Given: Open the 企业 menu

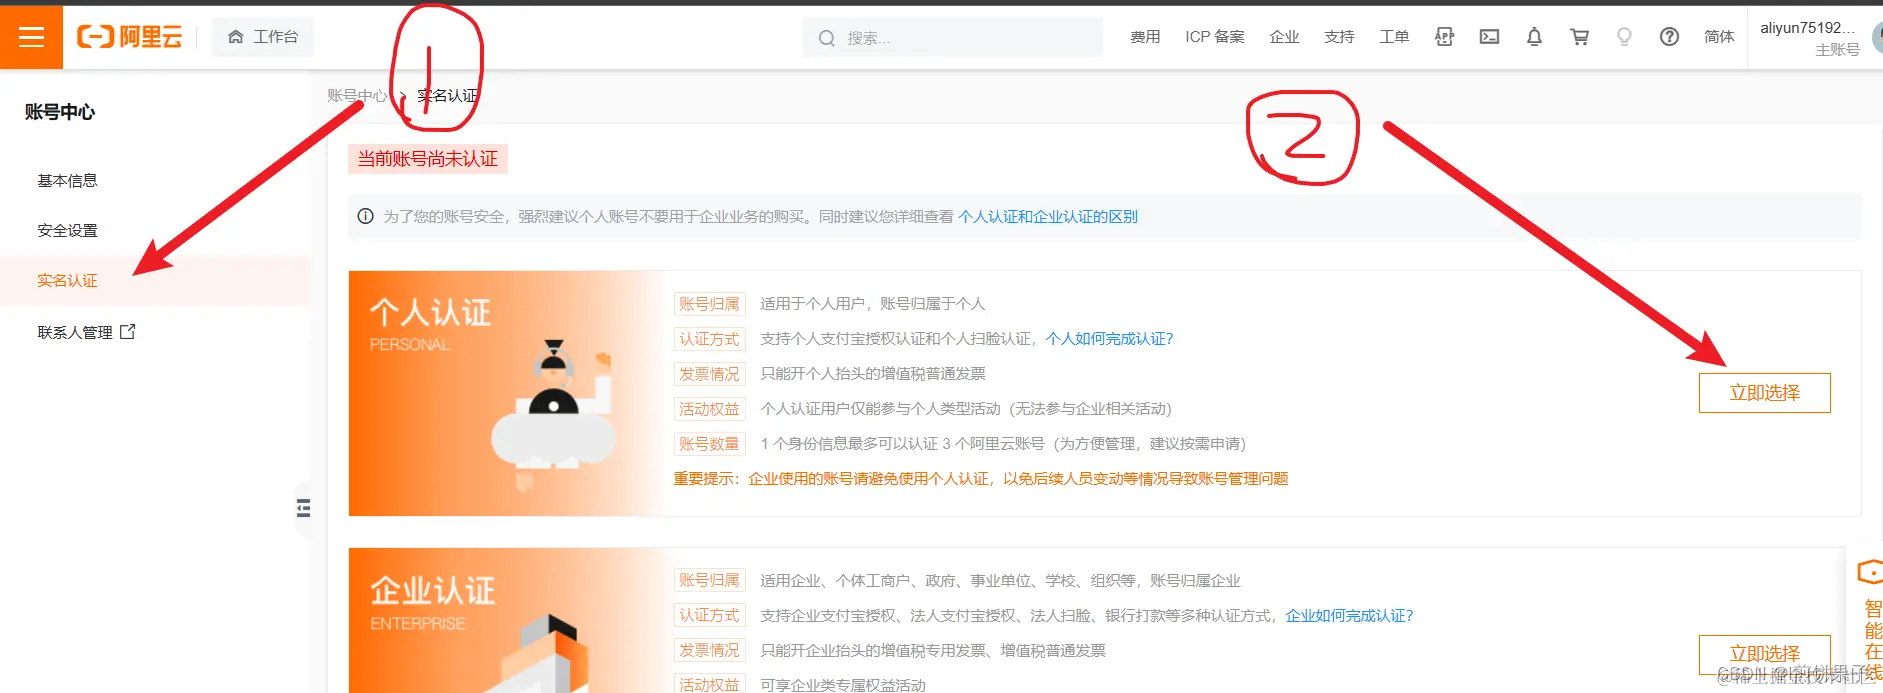Looking at the screenshot, I should pos(1284,37).
